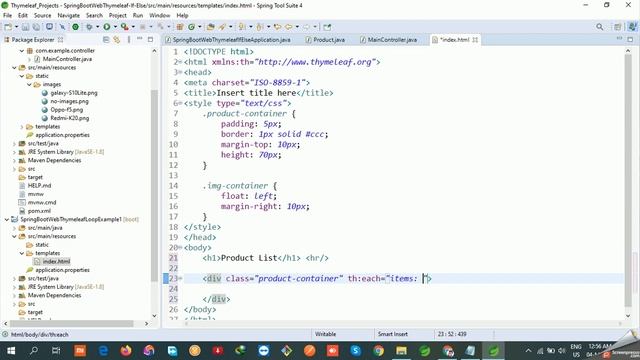Click MainController.java in the tree
The height and width of the screenshot is (360, 640).
tap(67, 59)
